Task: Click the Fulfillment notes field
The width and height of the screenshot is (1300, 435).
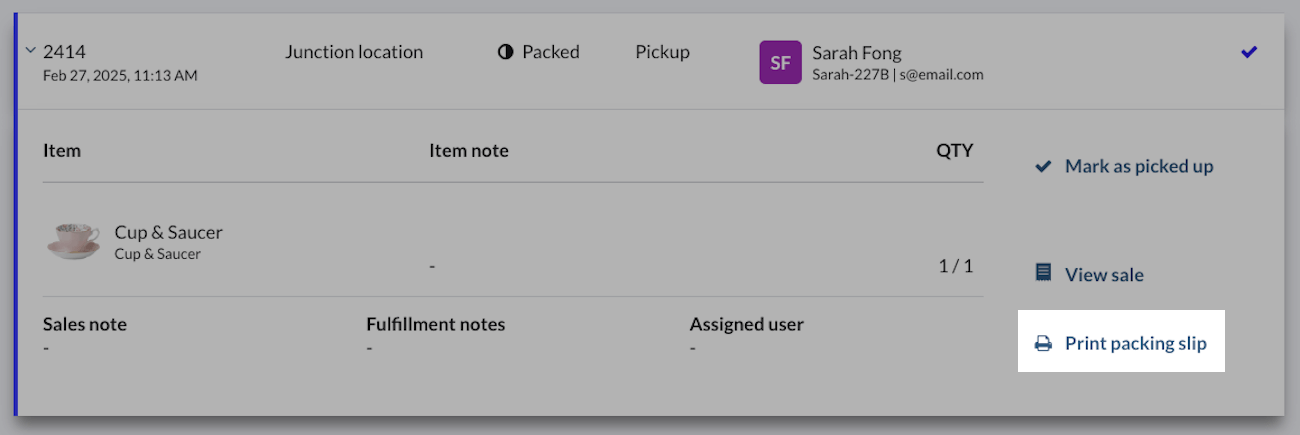Action: pos(435,324)
